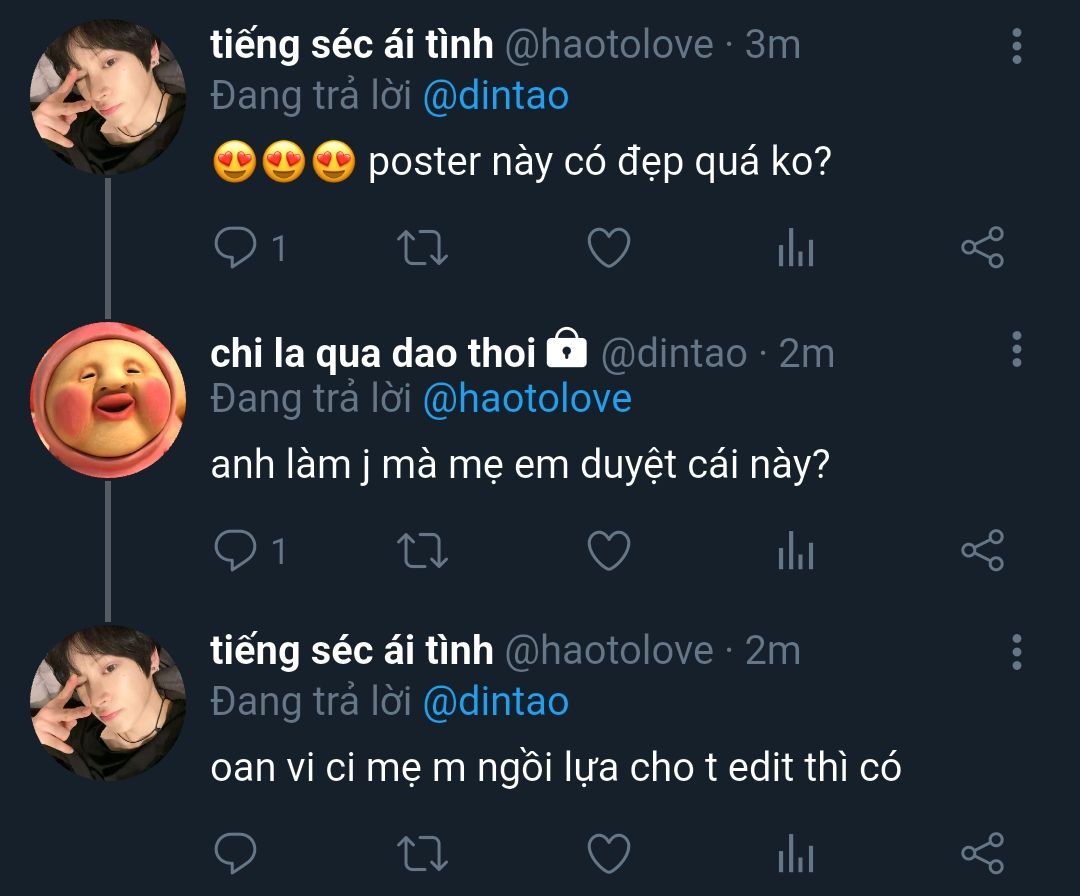1080x896 pixels.
Task: Reply to the "poster này" tweet
Action: 236,248
